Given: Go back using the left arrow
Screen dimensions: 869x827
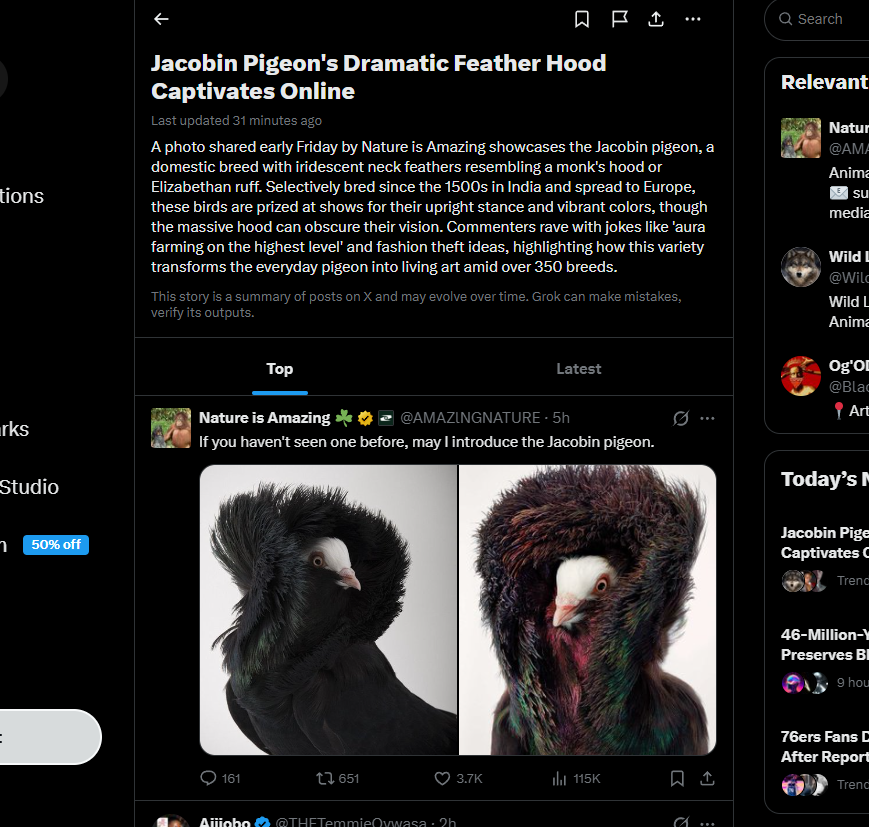Looking at the screenshot, I should pyautogui.click(x=161, y=19).
